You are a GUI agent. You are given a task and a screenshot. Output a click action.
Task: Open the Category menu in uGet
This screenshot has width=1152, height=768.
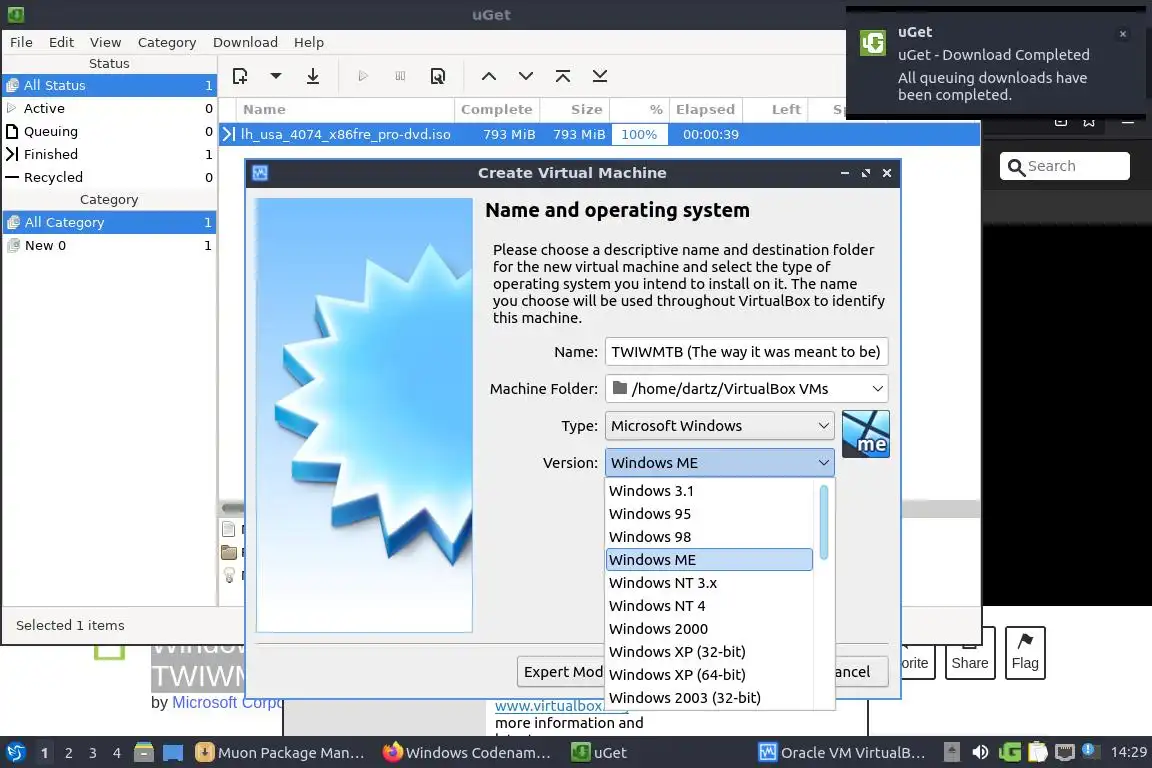(x=167, y=42)
